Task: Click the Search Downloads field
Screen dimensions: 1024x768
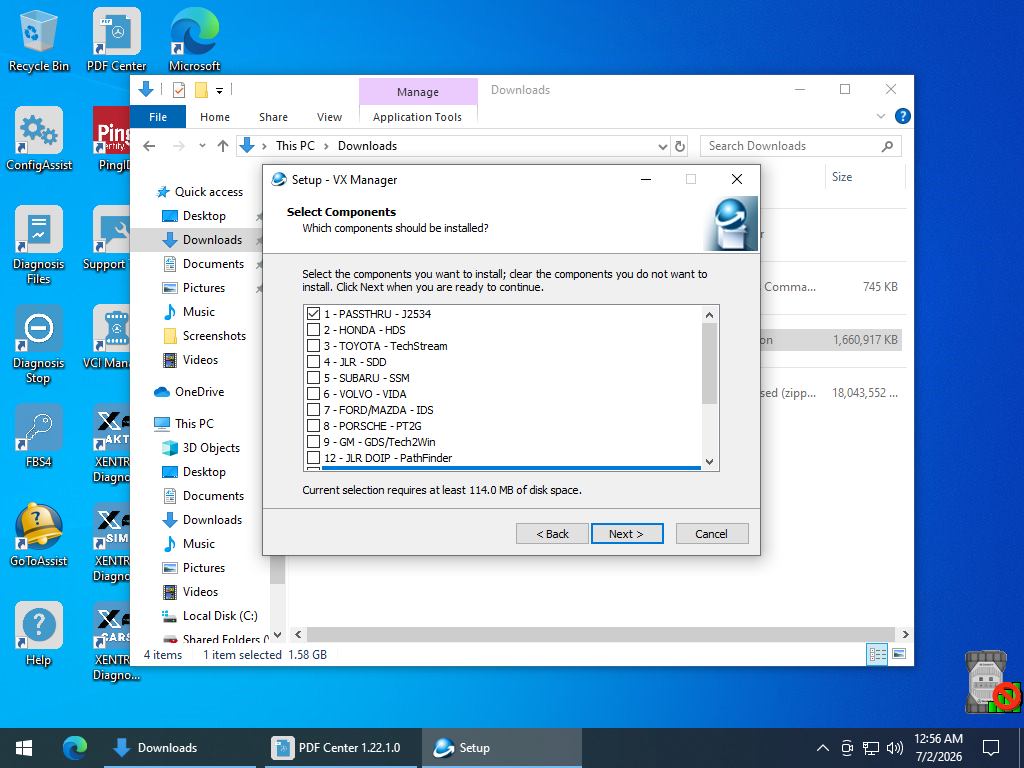Action: (x=801, y=146)
